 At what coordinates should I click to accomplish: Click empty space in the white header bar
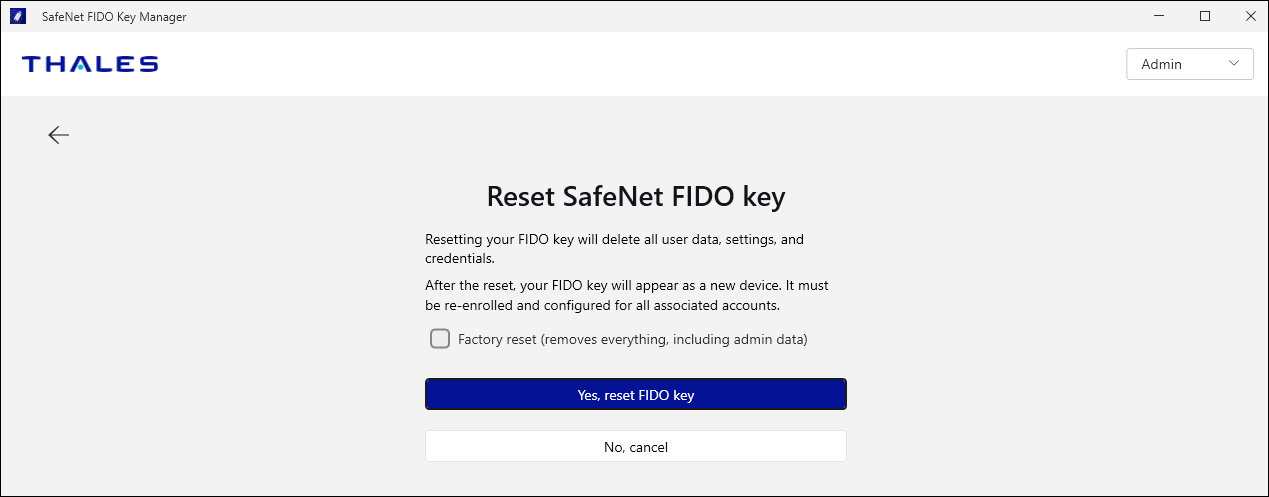(640, 64)
